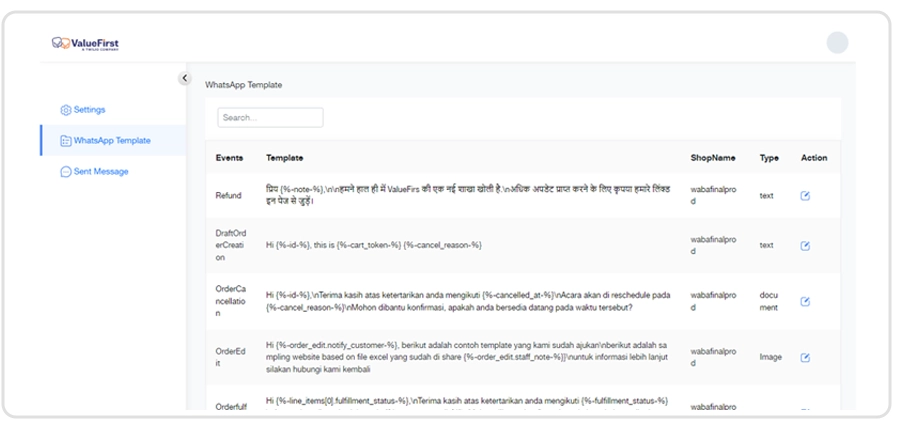Edit the OrderEdit template

[x=805, y=358]
